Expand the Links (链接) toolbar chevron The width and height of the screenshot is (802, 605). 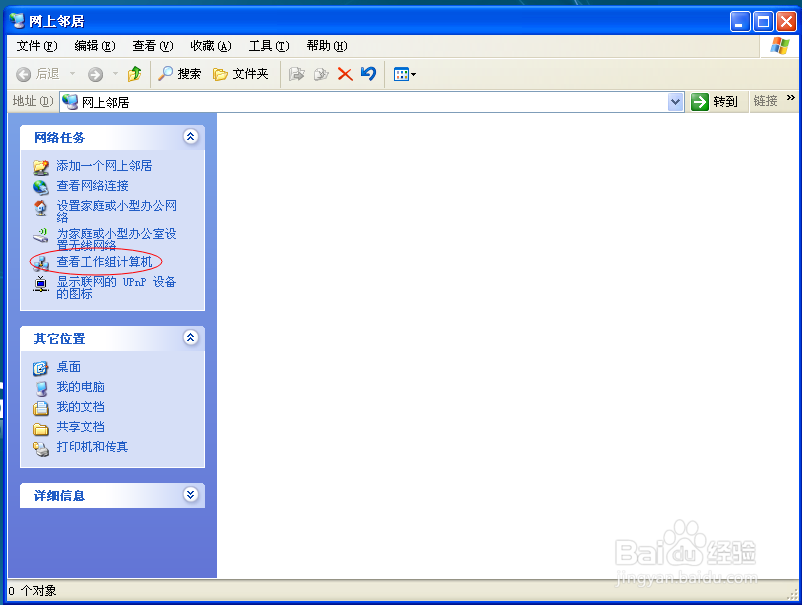point(791,98)
